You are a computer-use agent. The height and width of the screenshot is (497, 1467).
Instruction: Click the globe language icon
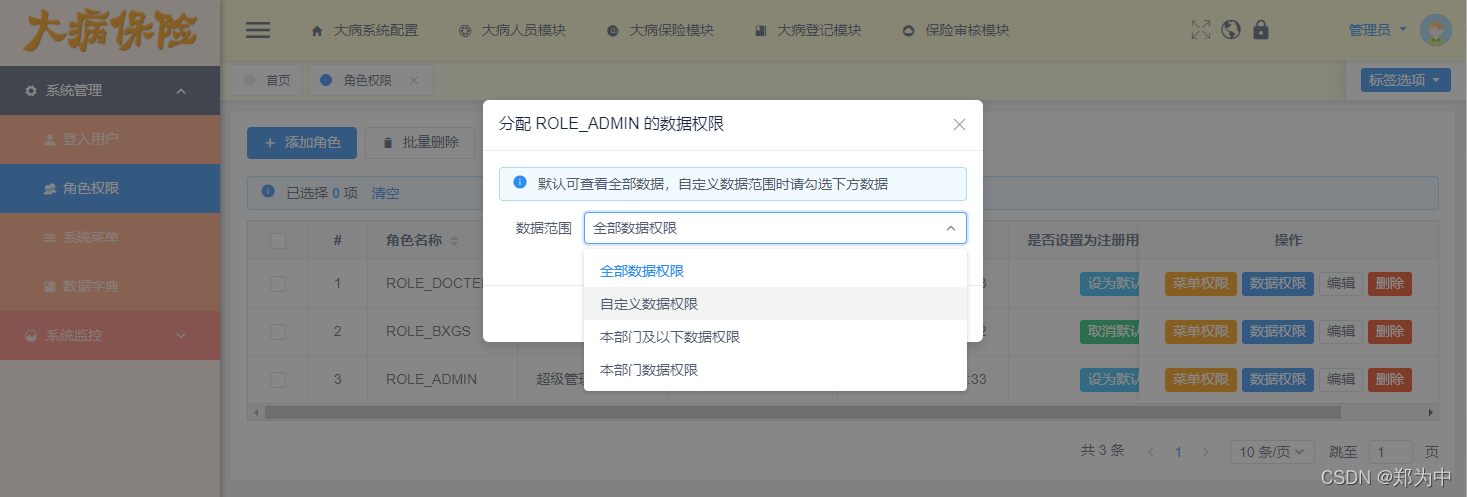[x=1231, y=30]
